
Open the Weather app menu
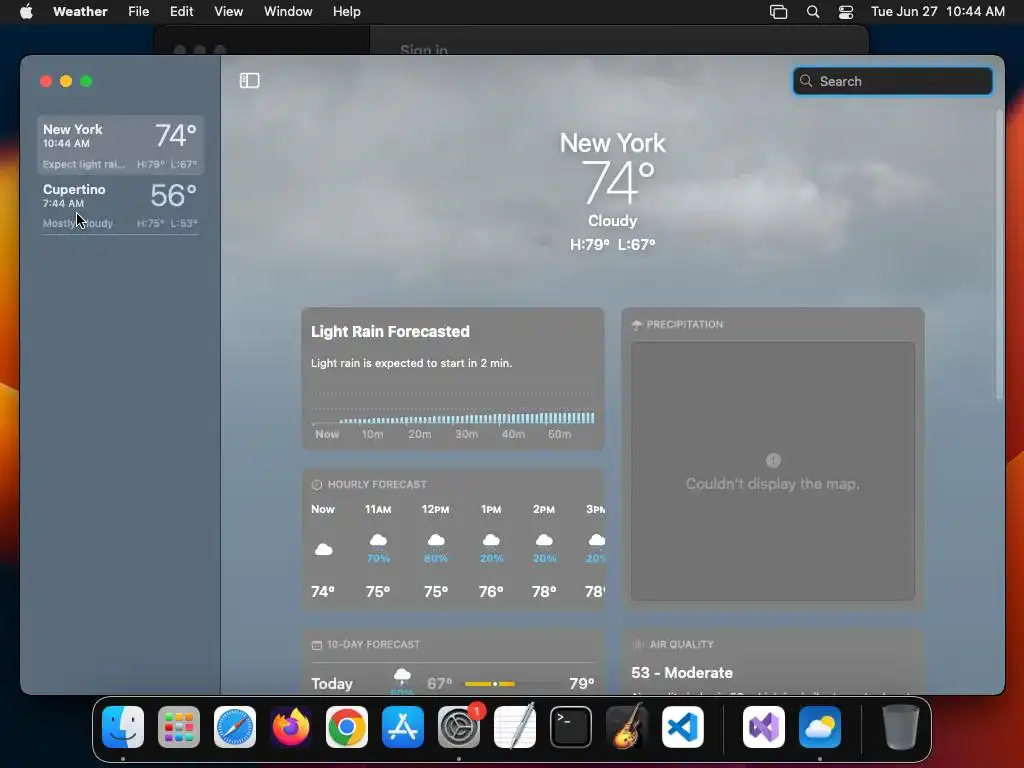pos(80,11)
